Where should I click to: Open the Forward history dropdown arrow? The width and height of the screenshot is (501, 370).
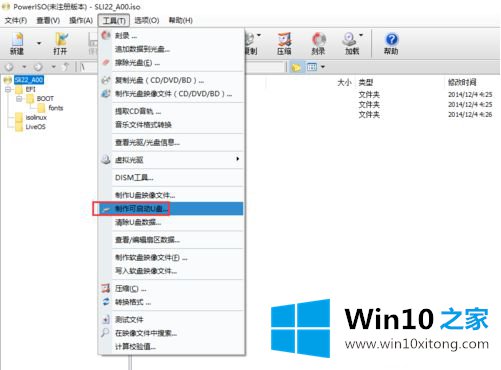point(53,67)
